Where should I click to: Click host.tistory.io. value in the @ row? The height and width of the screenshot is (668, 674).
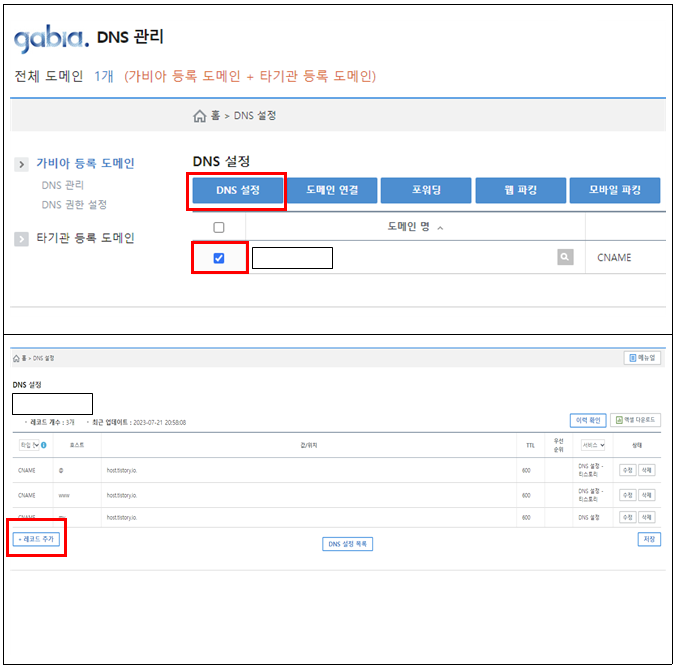click(x=122, y=470)
